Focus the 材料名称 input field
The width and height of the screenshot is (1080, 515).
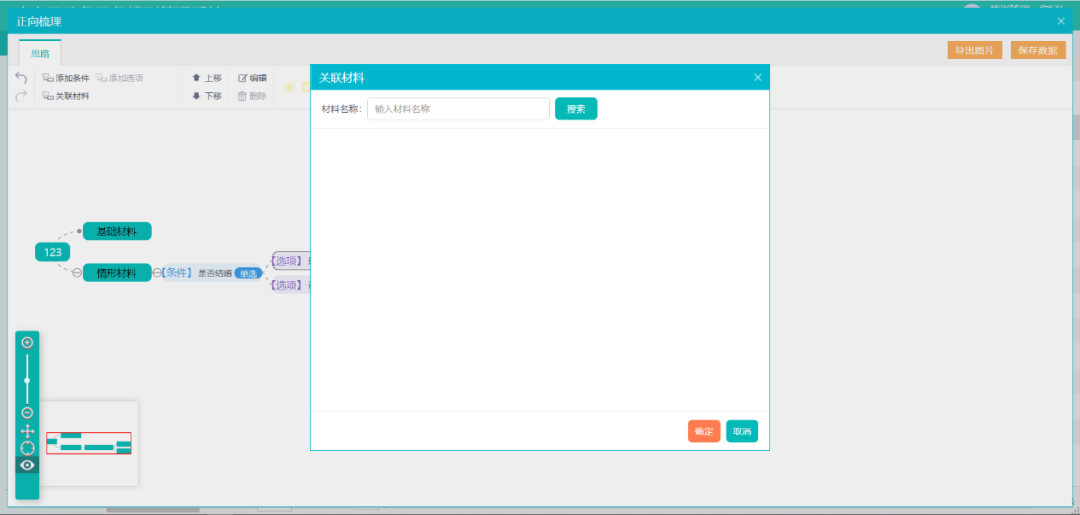click(x=458, y=109)
